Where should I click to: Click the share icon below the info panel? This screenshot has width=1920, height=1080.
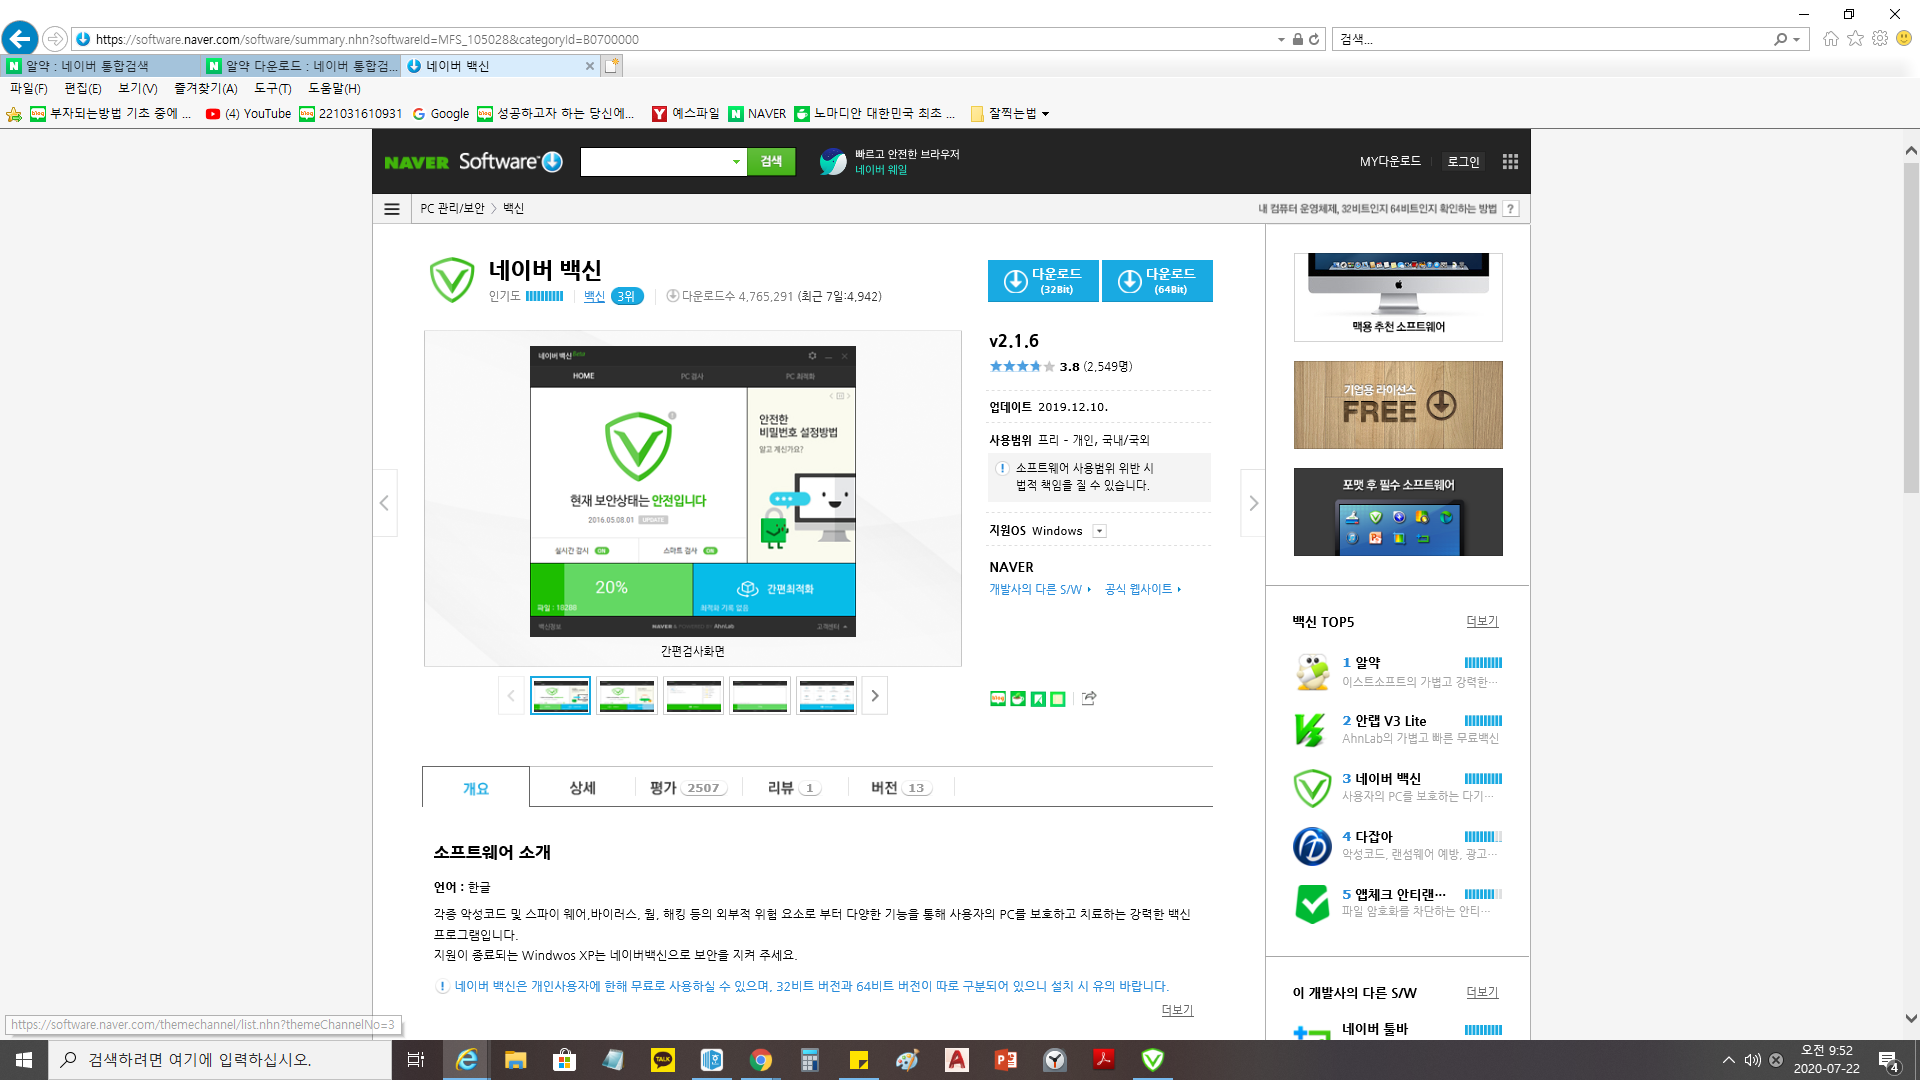click(x=1089, y=698)
